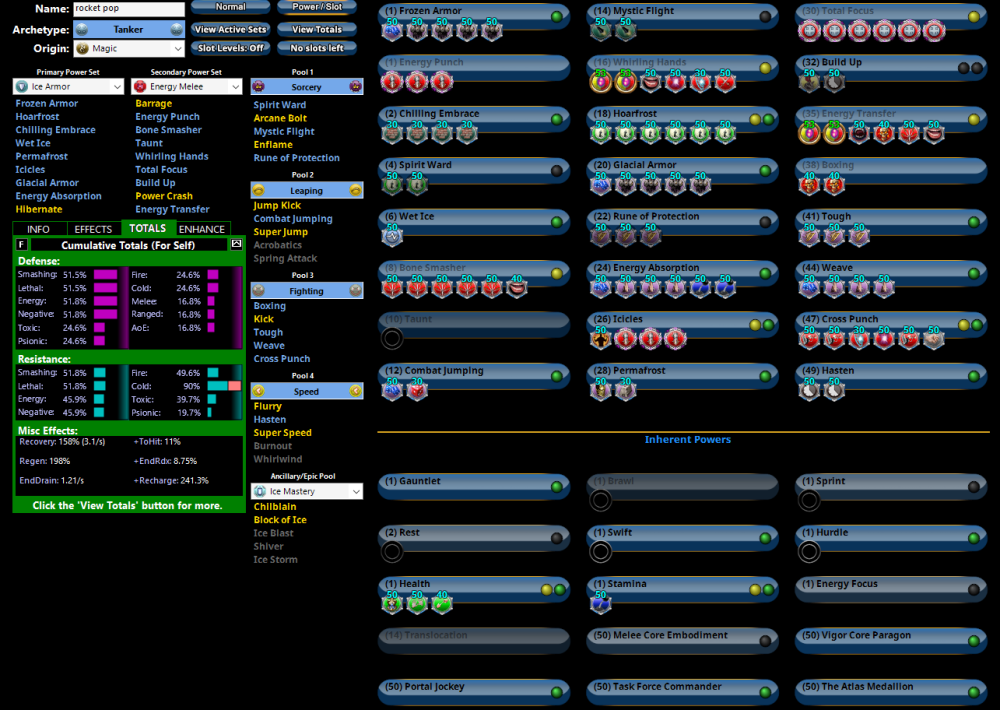Click the F icon beside Cumulative Totals
This screenshot has width=1000, height=710.
pos(22,244)
